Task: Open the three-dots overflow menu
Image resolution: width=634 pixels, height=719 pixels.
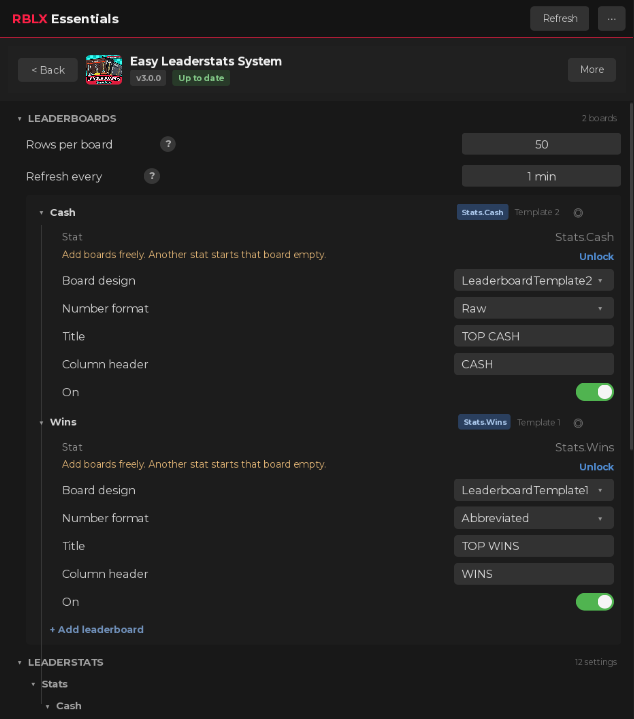Action: [x=612, y=19]
